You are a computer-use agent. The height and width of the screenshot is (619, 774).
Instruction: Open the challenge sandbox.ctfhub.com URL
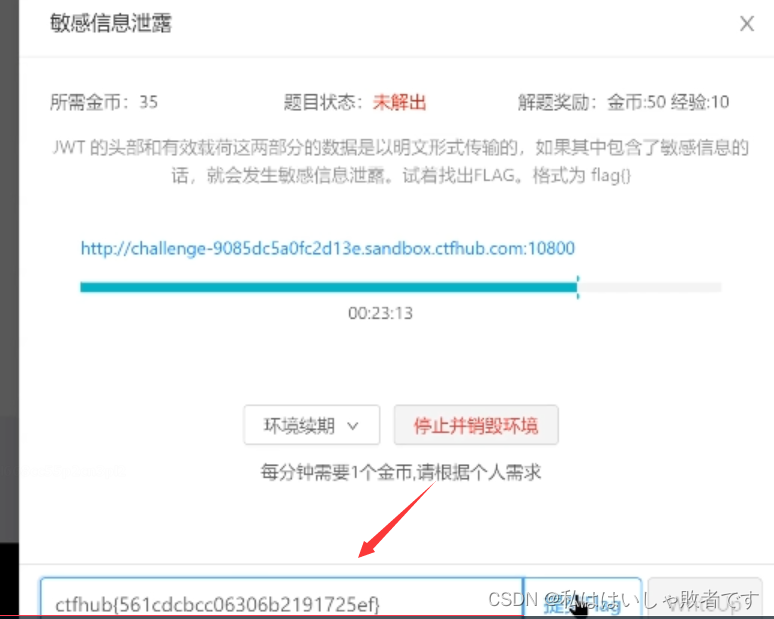point(328,248)
